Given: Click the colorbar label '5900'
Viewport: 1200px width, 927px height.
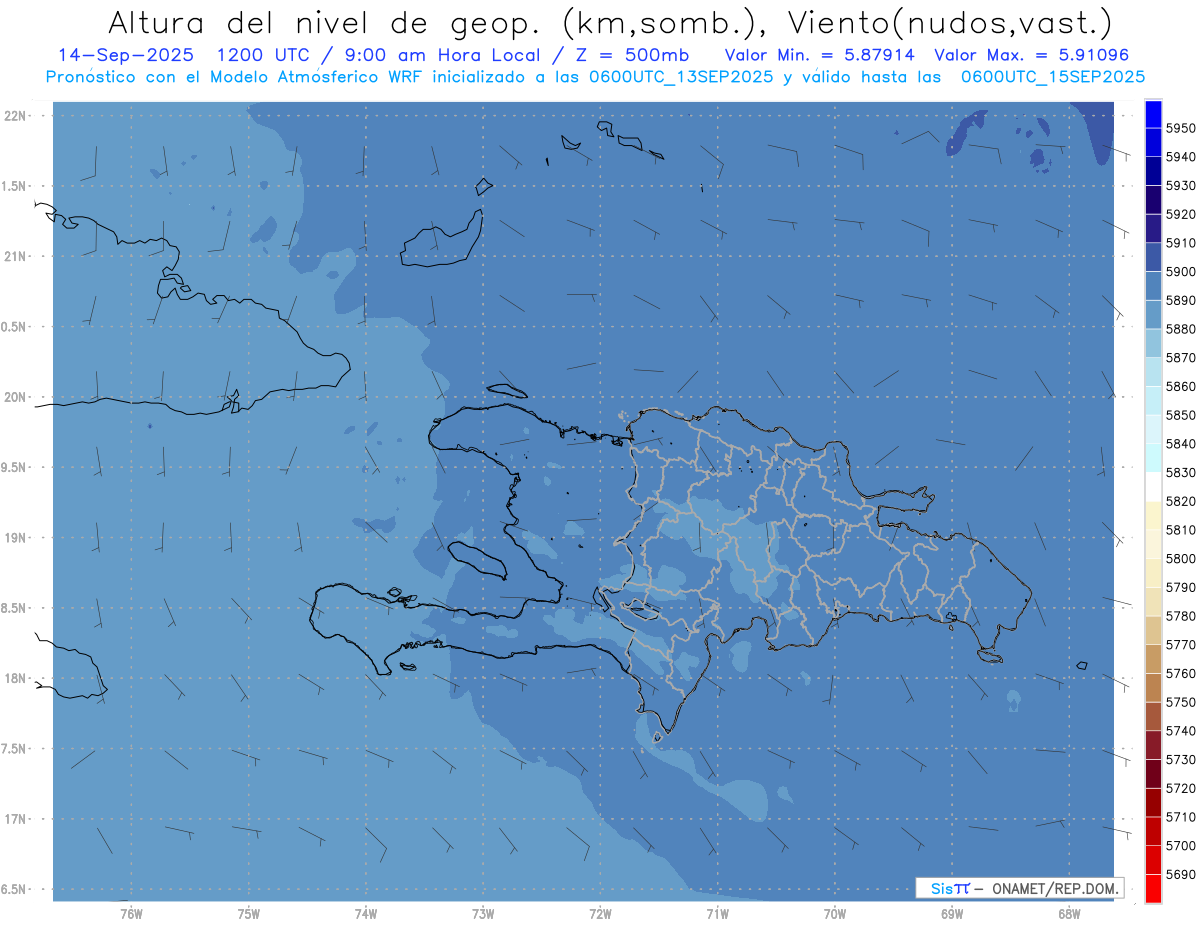Looking at the screenshot, I should (1181, 271).
